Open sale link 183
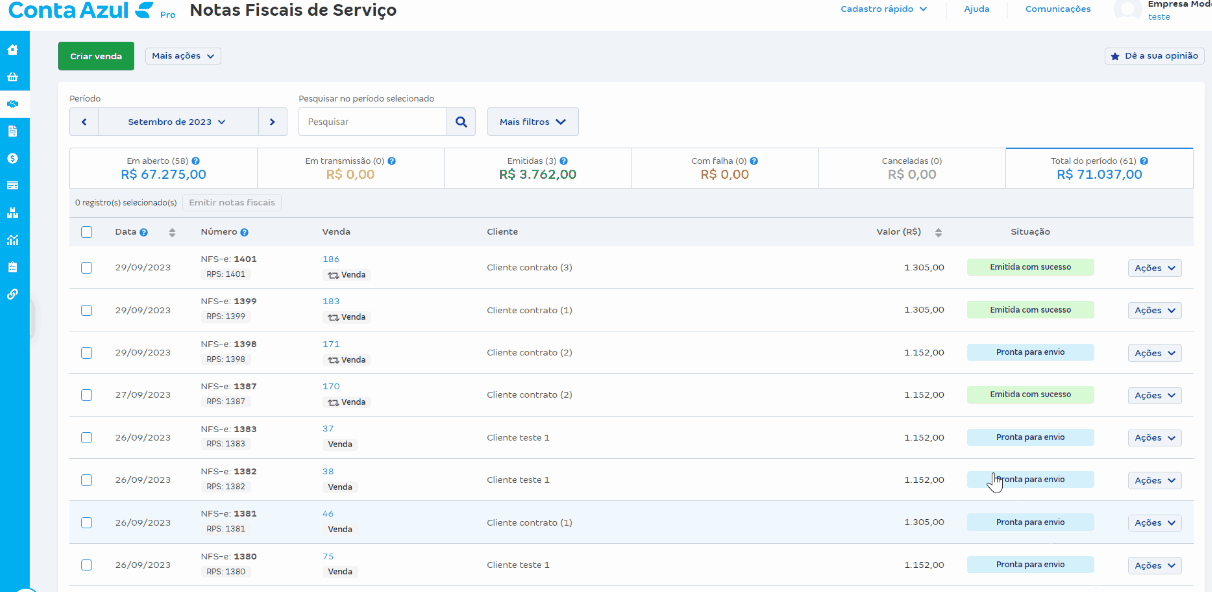Viewport: 1212px width, 592px height. 331,301
